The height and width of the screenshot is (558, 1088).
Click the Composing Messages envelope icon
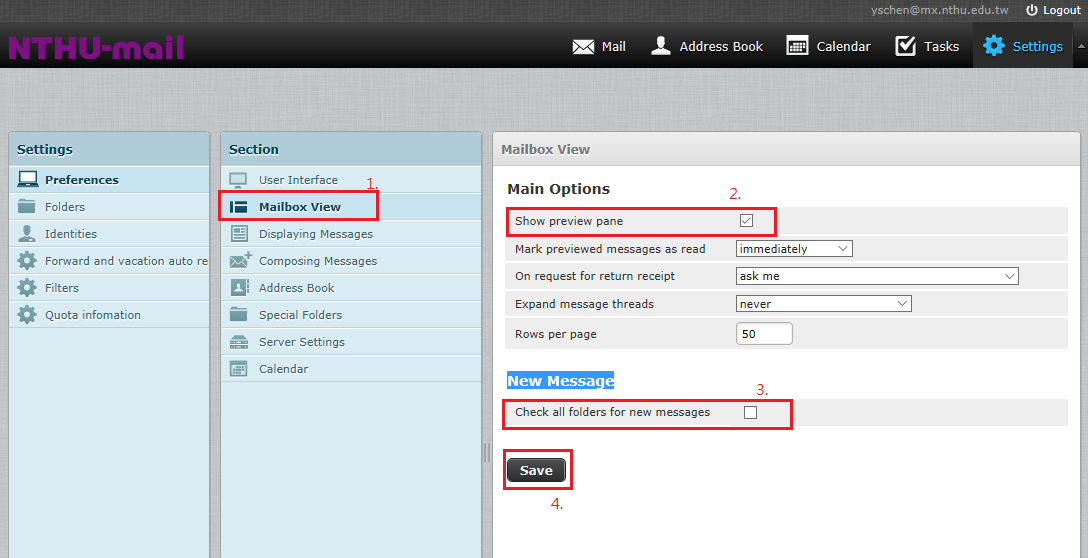240,261
